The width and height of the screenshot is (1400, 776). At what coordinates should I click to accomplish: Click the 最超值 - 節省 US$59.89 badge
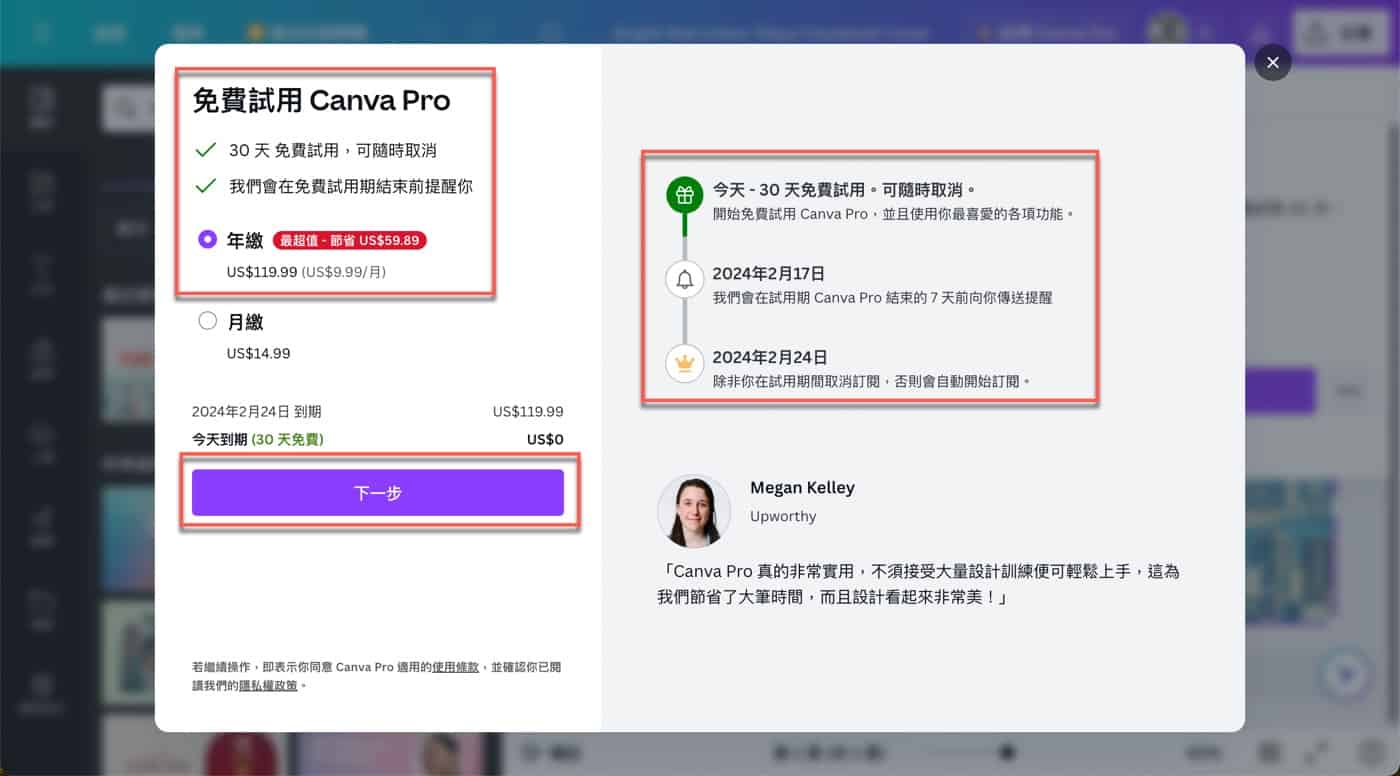(351, 241)
